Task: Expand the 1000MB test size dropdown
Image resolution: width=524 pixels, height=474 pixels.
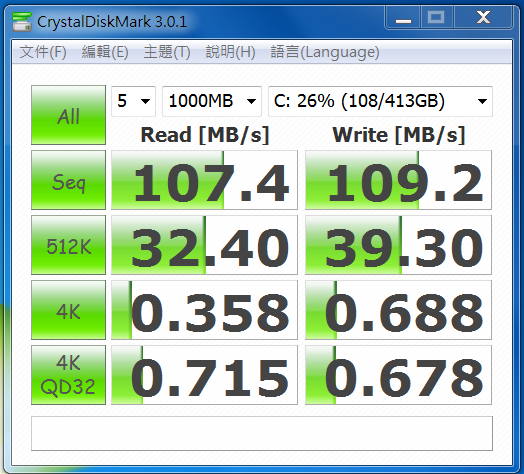Action: (212, 101)
